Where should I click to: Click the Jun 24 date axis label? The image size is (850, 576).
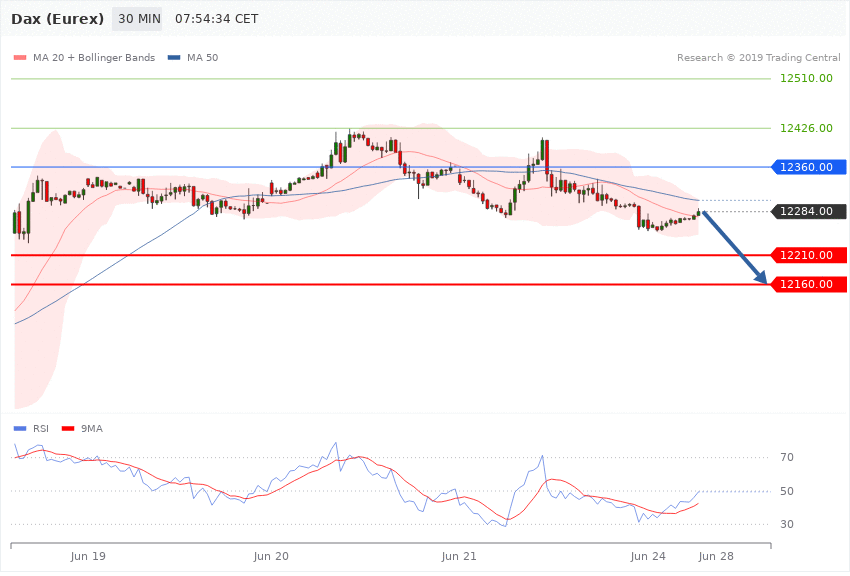click(x=648, y=556)
